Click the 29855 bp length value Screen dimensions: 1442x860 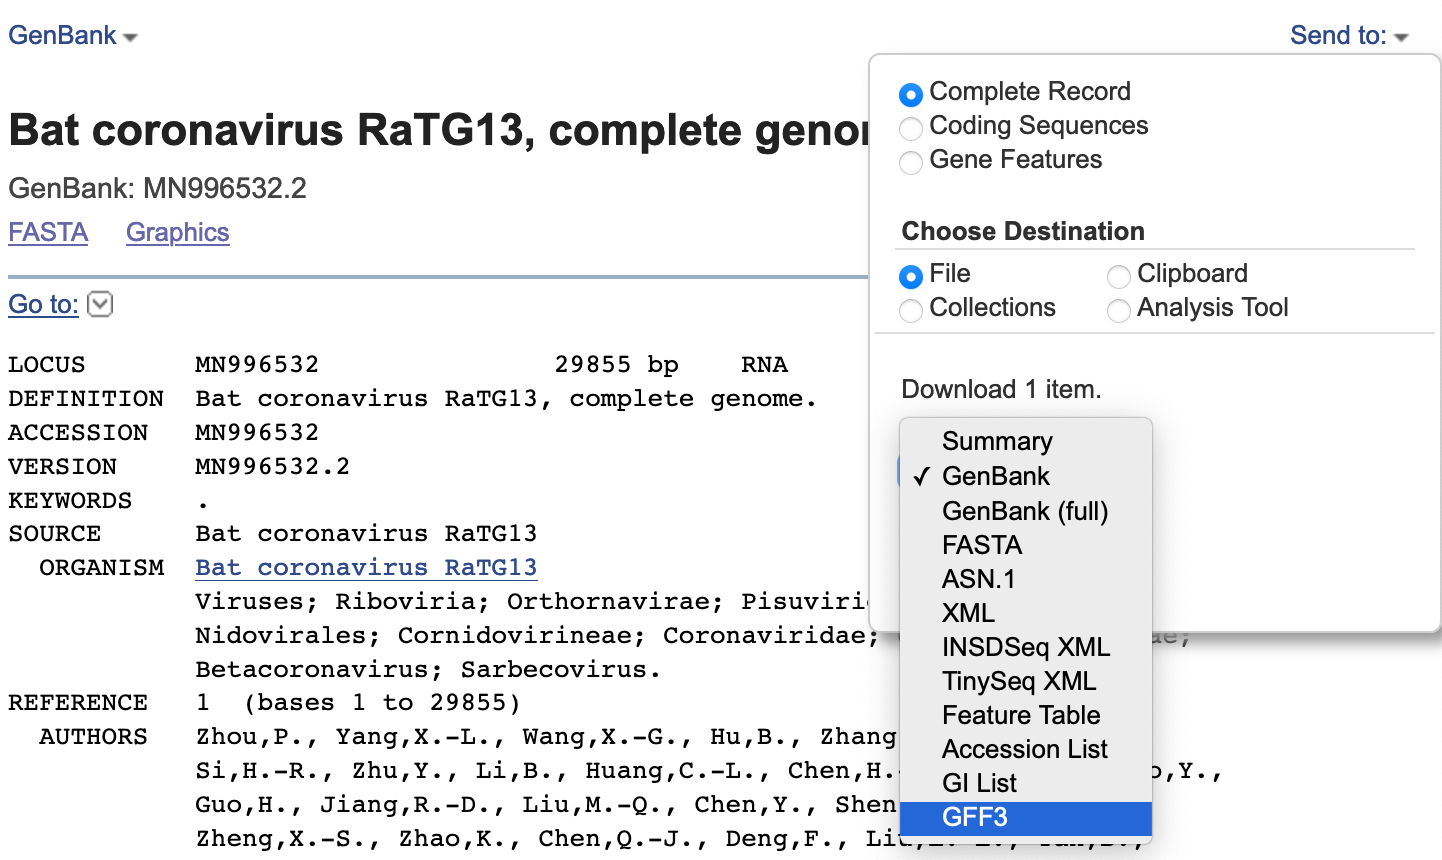[617, 364]
